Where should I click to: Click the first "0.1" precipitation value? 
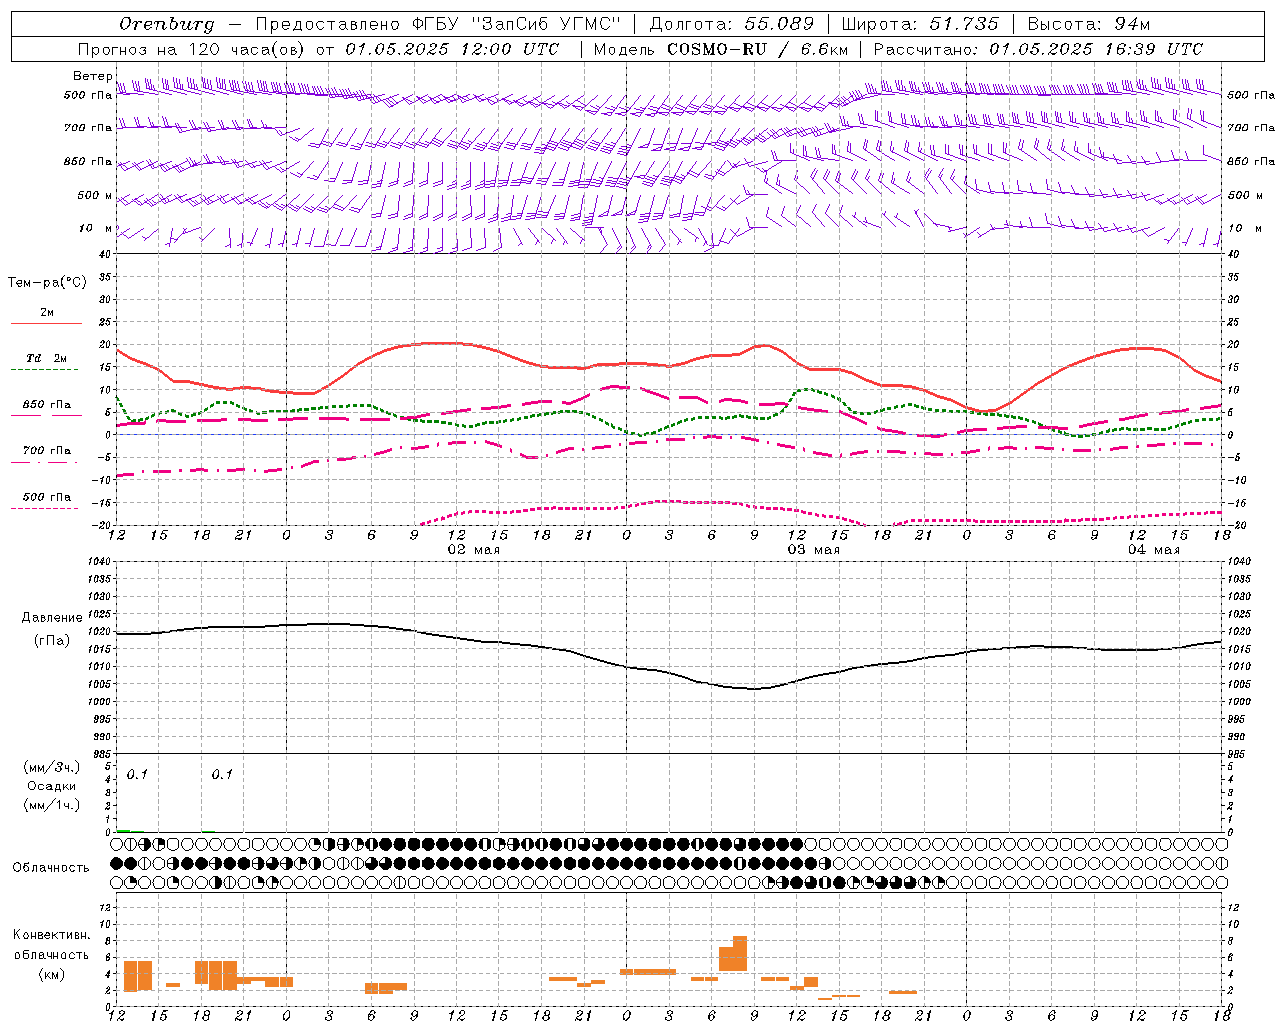[x=137, y=774]
